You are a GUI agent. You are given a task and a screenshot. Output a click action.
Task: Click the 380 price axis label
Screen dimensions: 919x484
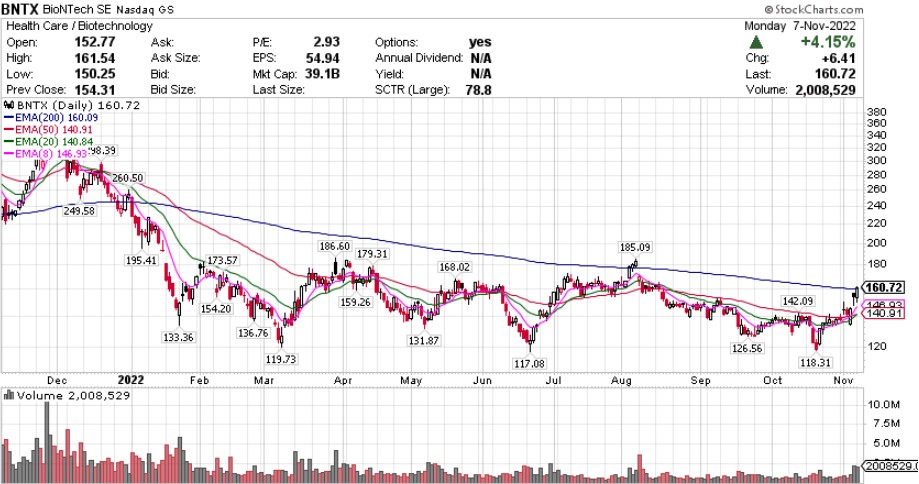876,112
